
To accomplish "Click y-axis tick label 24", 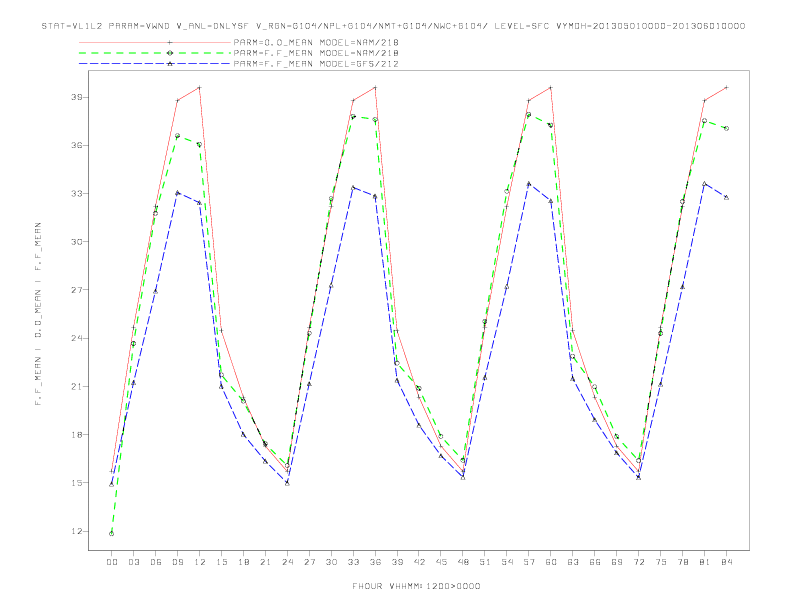I will [x=76, y=338].
